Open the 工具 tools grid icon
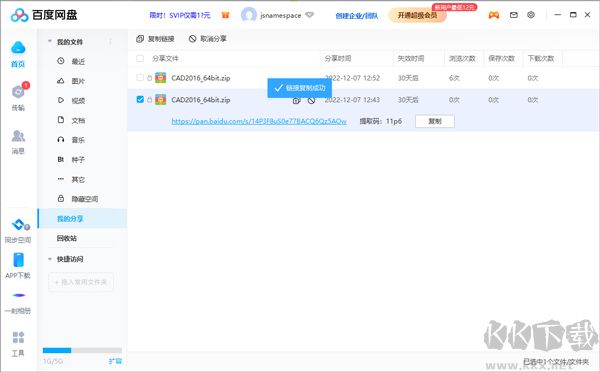The image size is (600, 372). coord(18,338)
